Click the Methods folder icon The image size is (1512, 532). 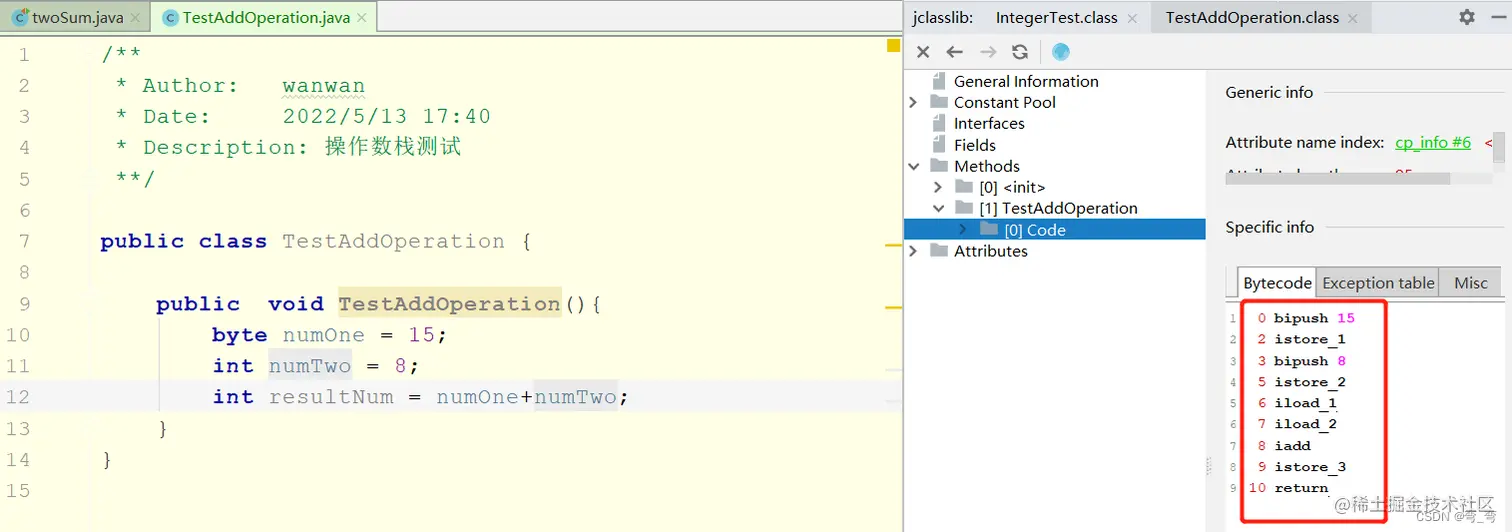point(938,166)
